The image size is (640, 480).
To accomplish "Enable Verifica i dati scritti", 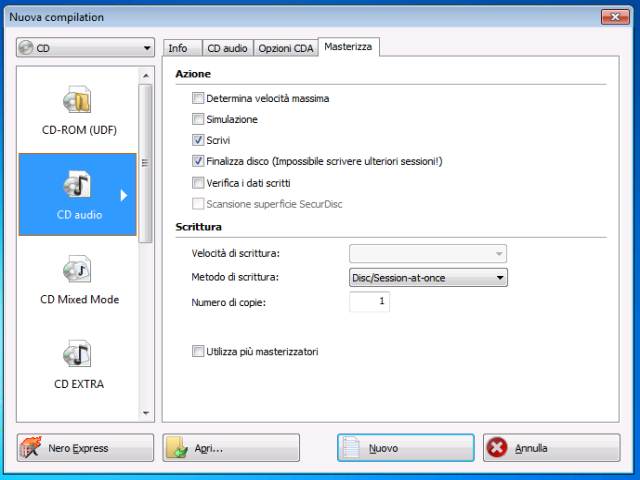I will 198,182.
